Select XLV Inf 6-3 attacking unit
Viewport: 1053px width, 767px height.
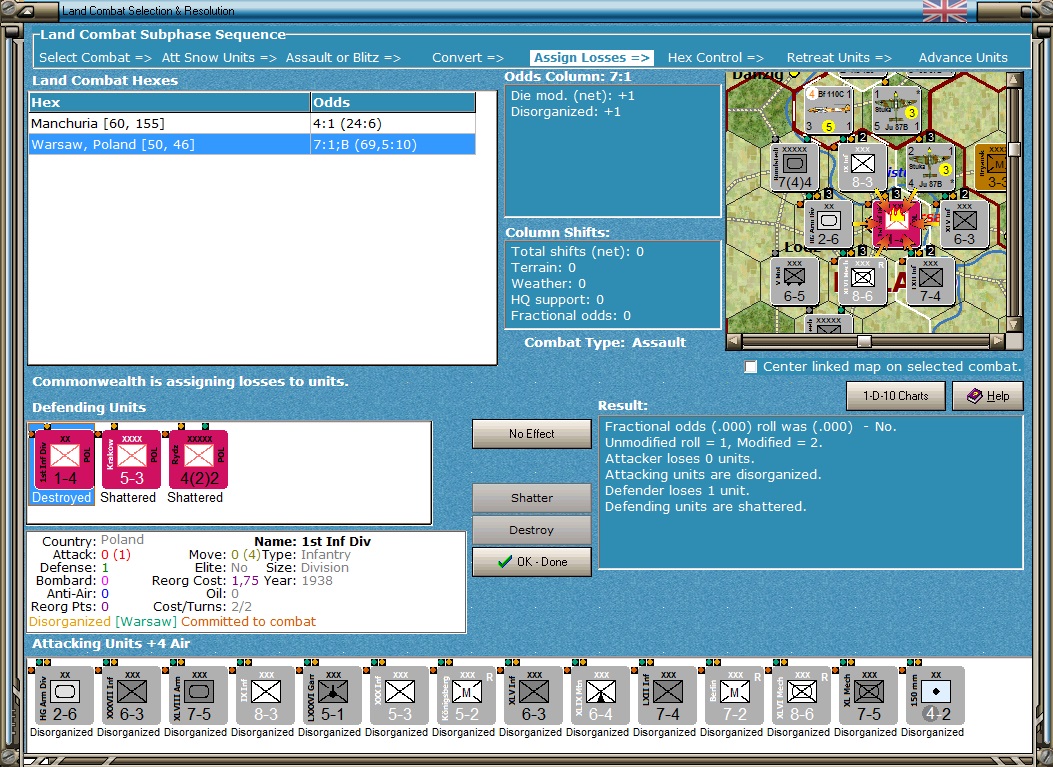click(534, 695)
